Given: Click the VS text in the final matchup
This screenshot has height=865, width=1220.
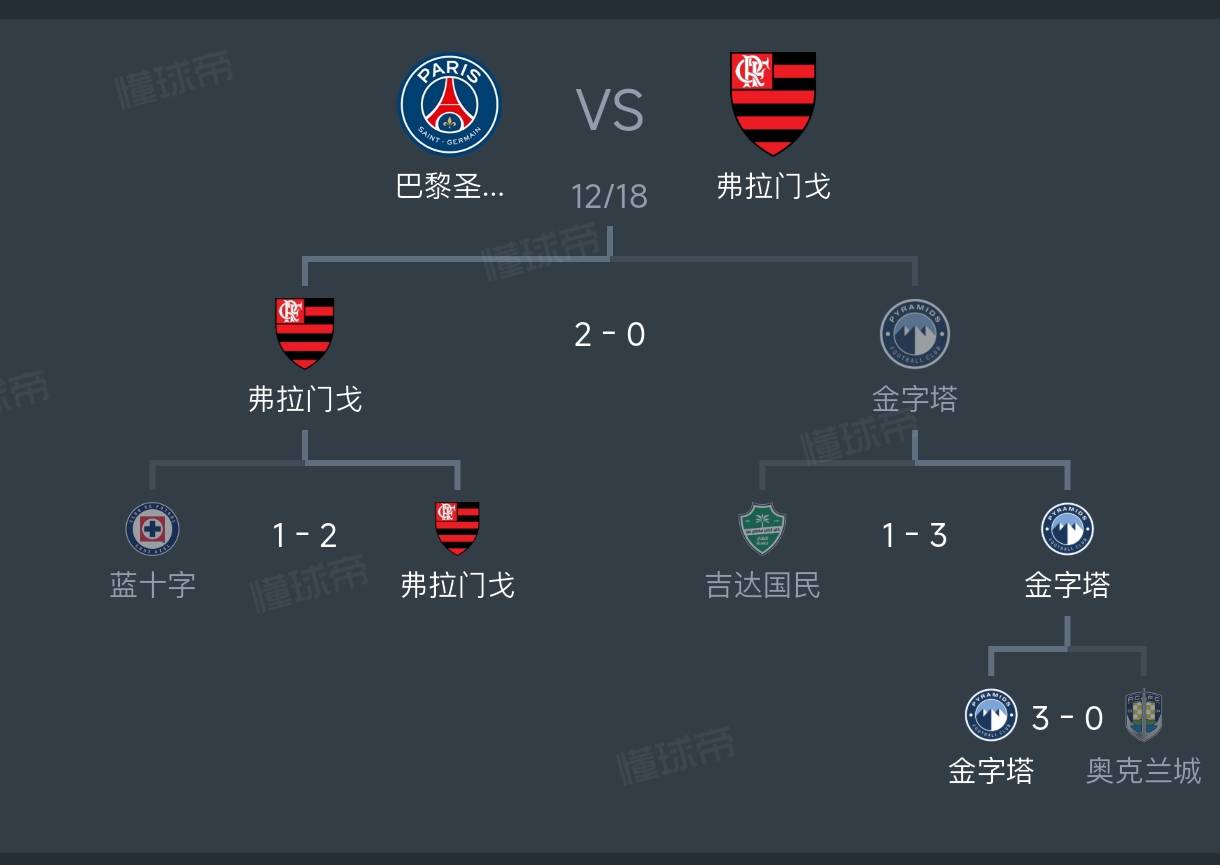Looking at the screenshot, I should 610,110.
